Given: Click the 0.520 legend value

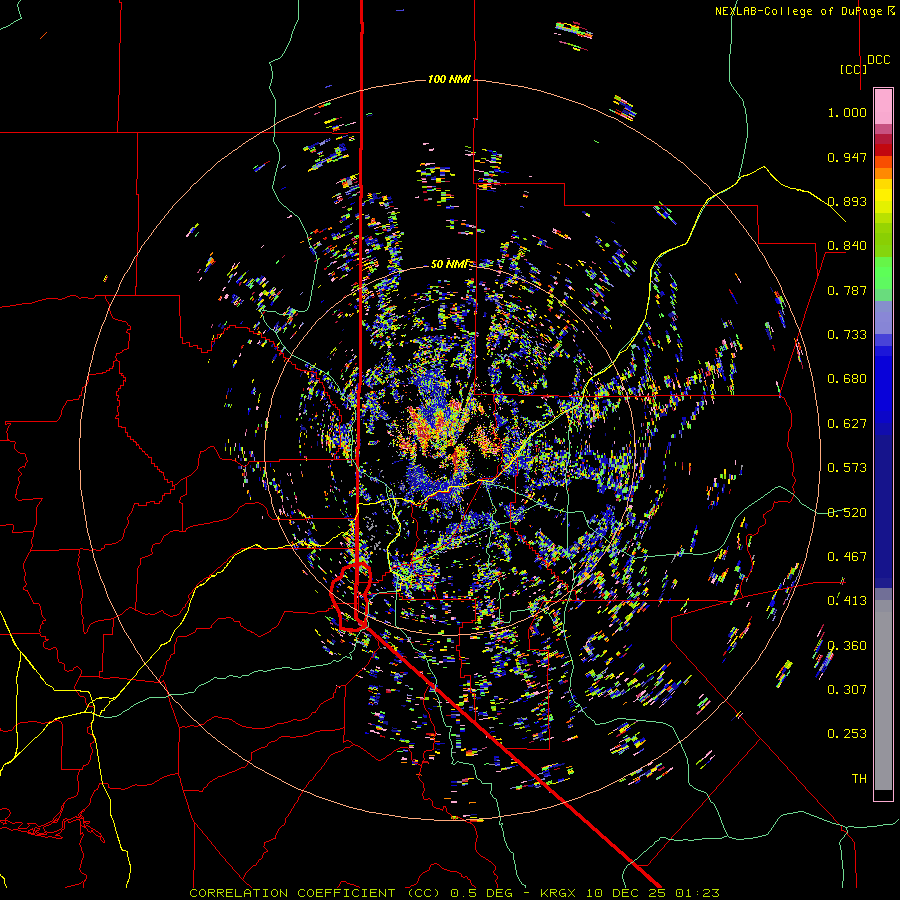Looking at the screenshot, I should point(847,513).
